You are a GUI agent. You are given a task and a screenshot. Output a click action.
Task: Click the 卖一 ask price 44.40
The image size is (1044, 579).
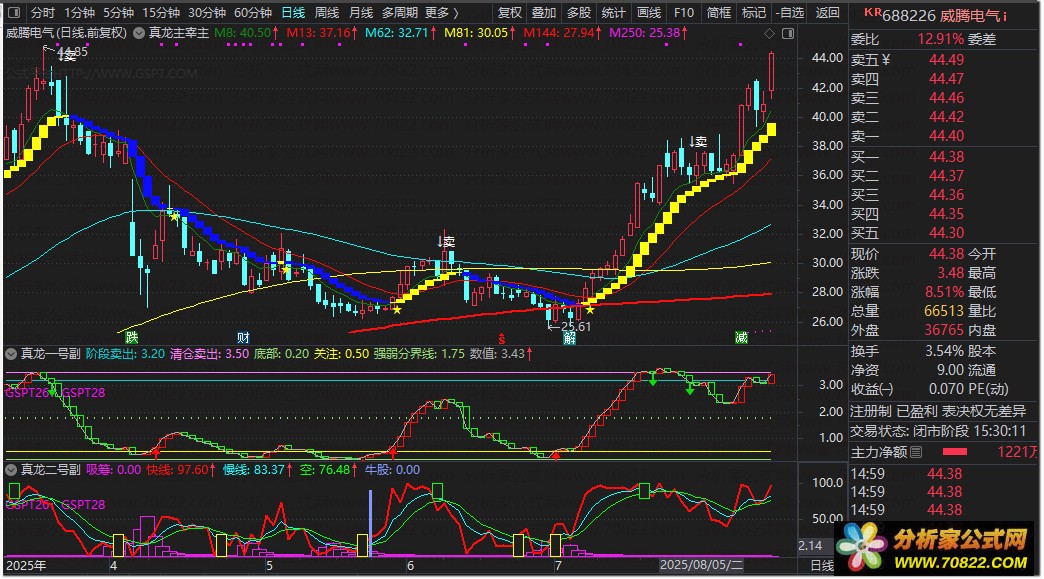[x=946, y=136]
